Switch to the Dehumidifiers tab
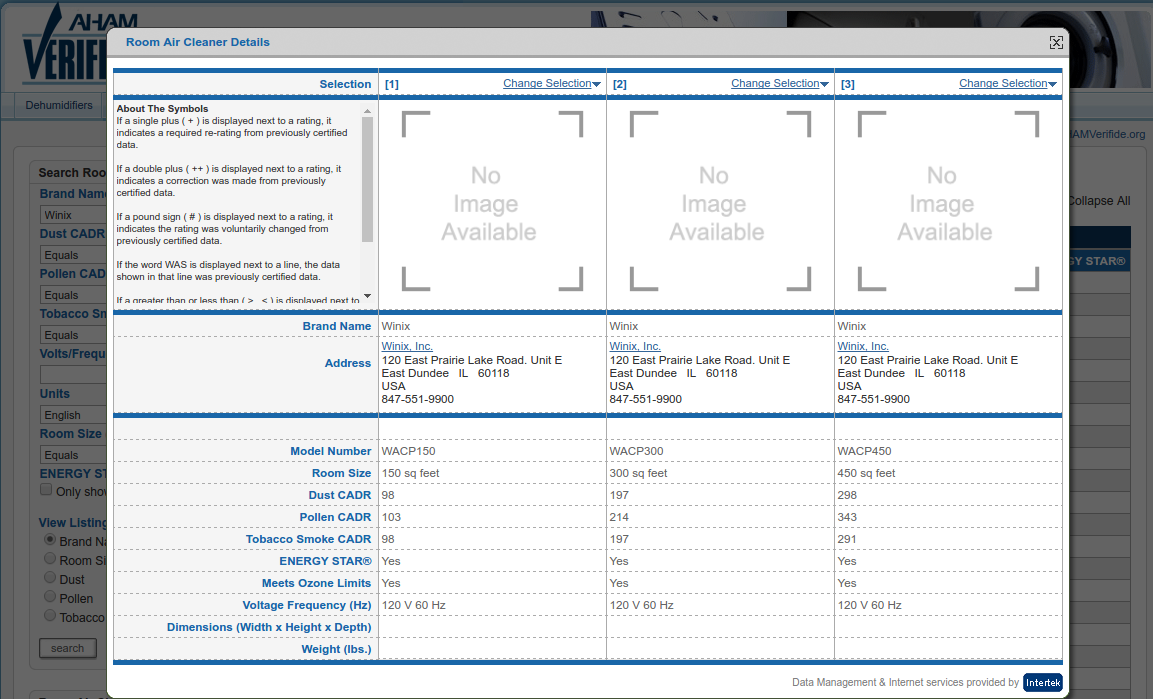The height and width of the screenshot is (699, 1153). coord(59,105)
